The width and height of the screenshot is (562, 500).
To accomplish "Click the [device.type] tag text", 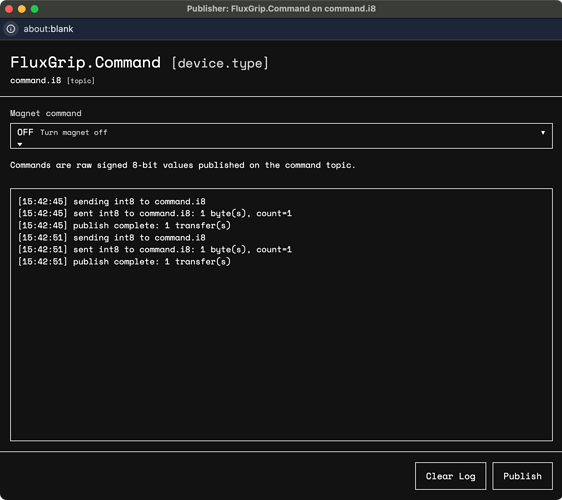I will point(220,63).
